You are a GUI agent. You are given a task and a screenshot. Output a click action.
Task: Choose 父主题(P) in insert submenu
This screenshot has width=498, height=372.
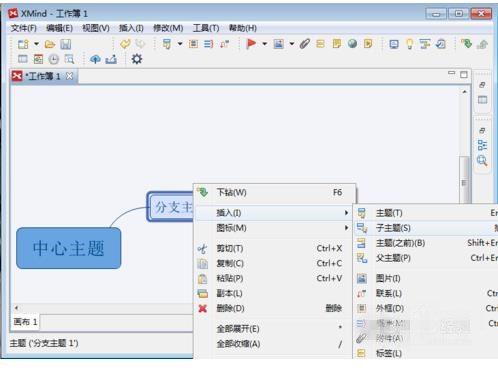[x=426, y=258]
